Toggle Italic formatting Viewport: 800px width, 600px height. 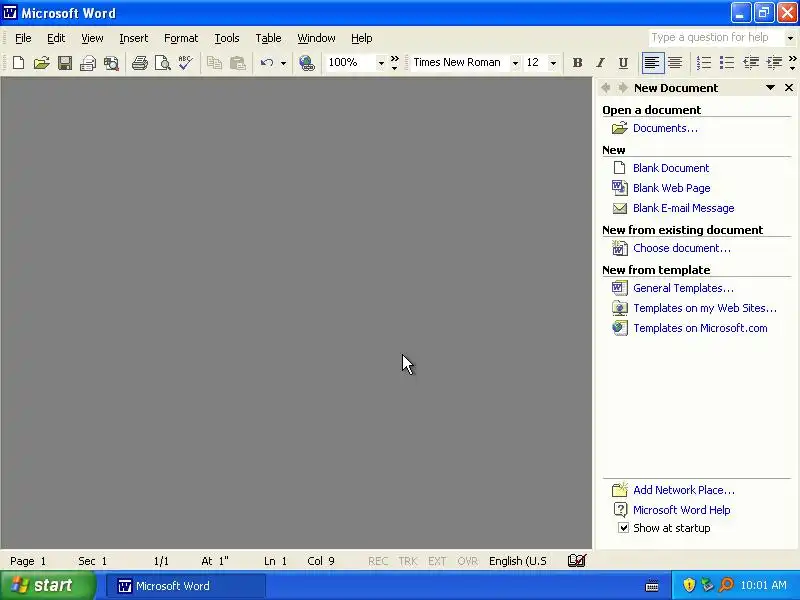601,63
